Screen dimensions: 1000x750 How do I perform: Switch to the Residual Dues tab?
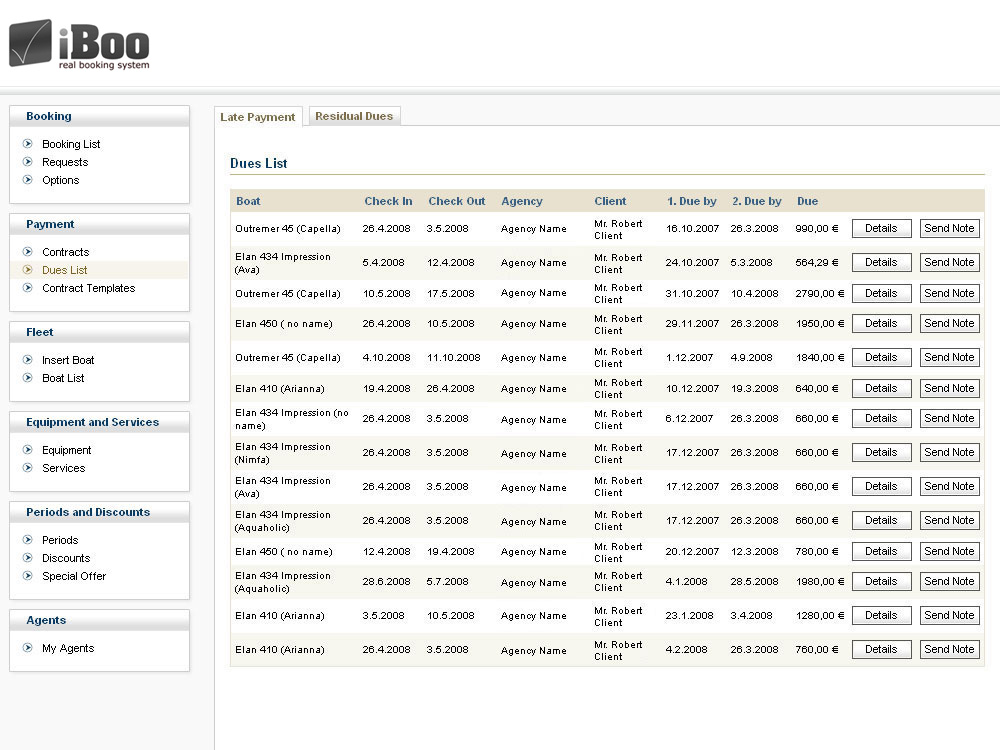click(x=354, y=116)
